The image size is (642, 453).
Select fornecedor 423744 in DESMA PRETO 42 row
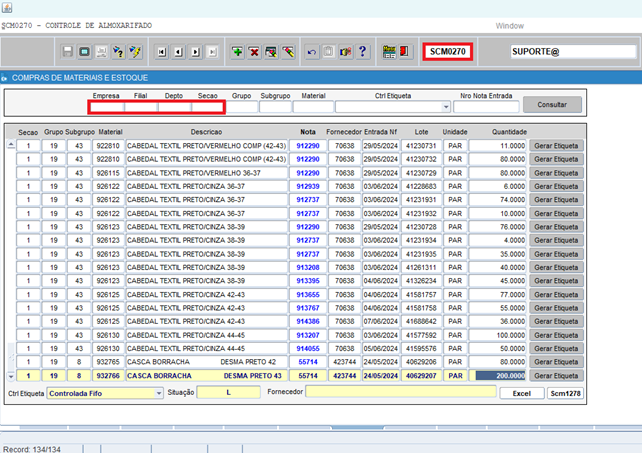tap(344, 362)
